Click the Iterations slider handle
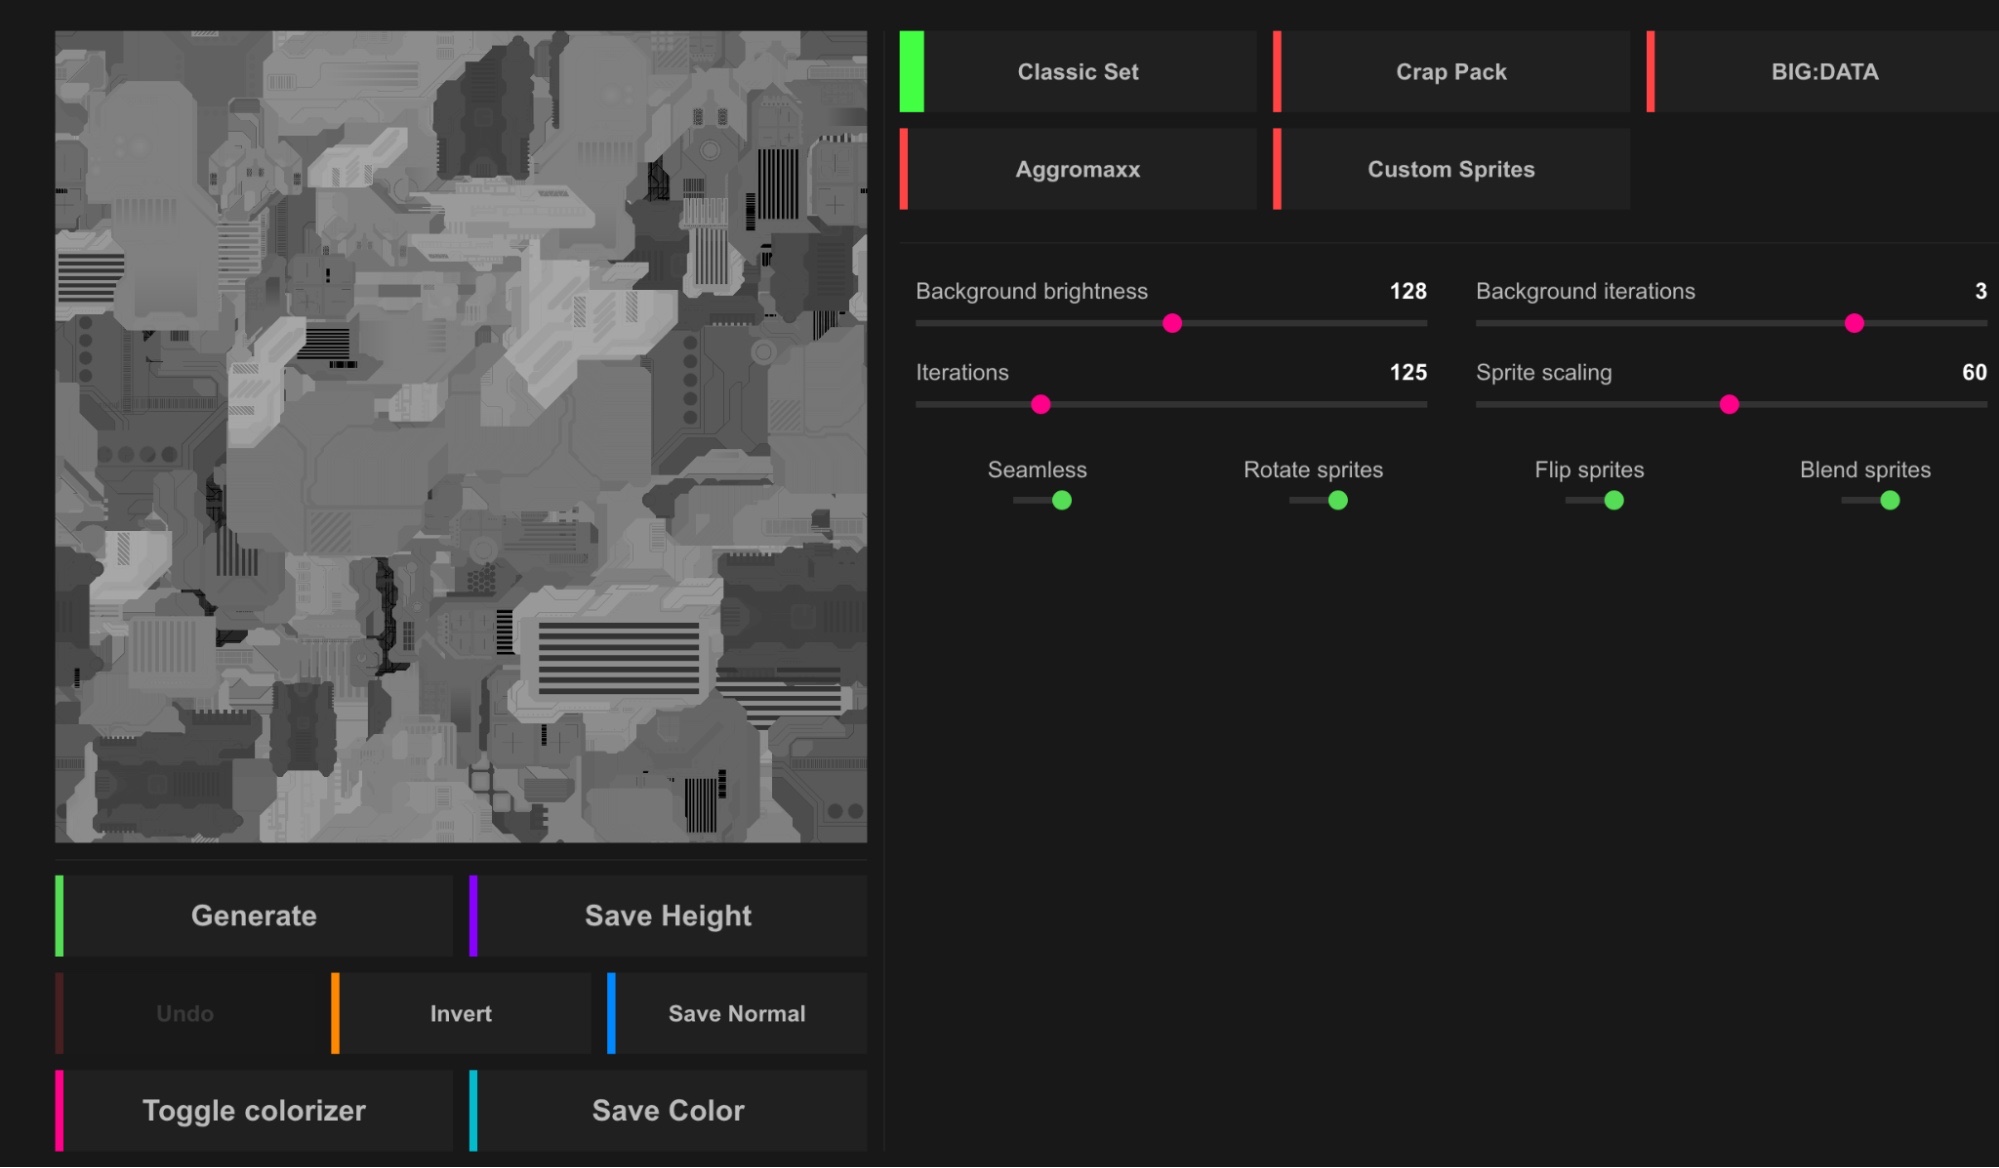The image size is (1999, 1168). [x=1041, y=403]
